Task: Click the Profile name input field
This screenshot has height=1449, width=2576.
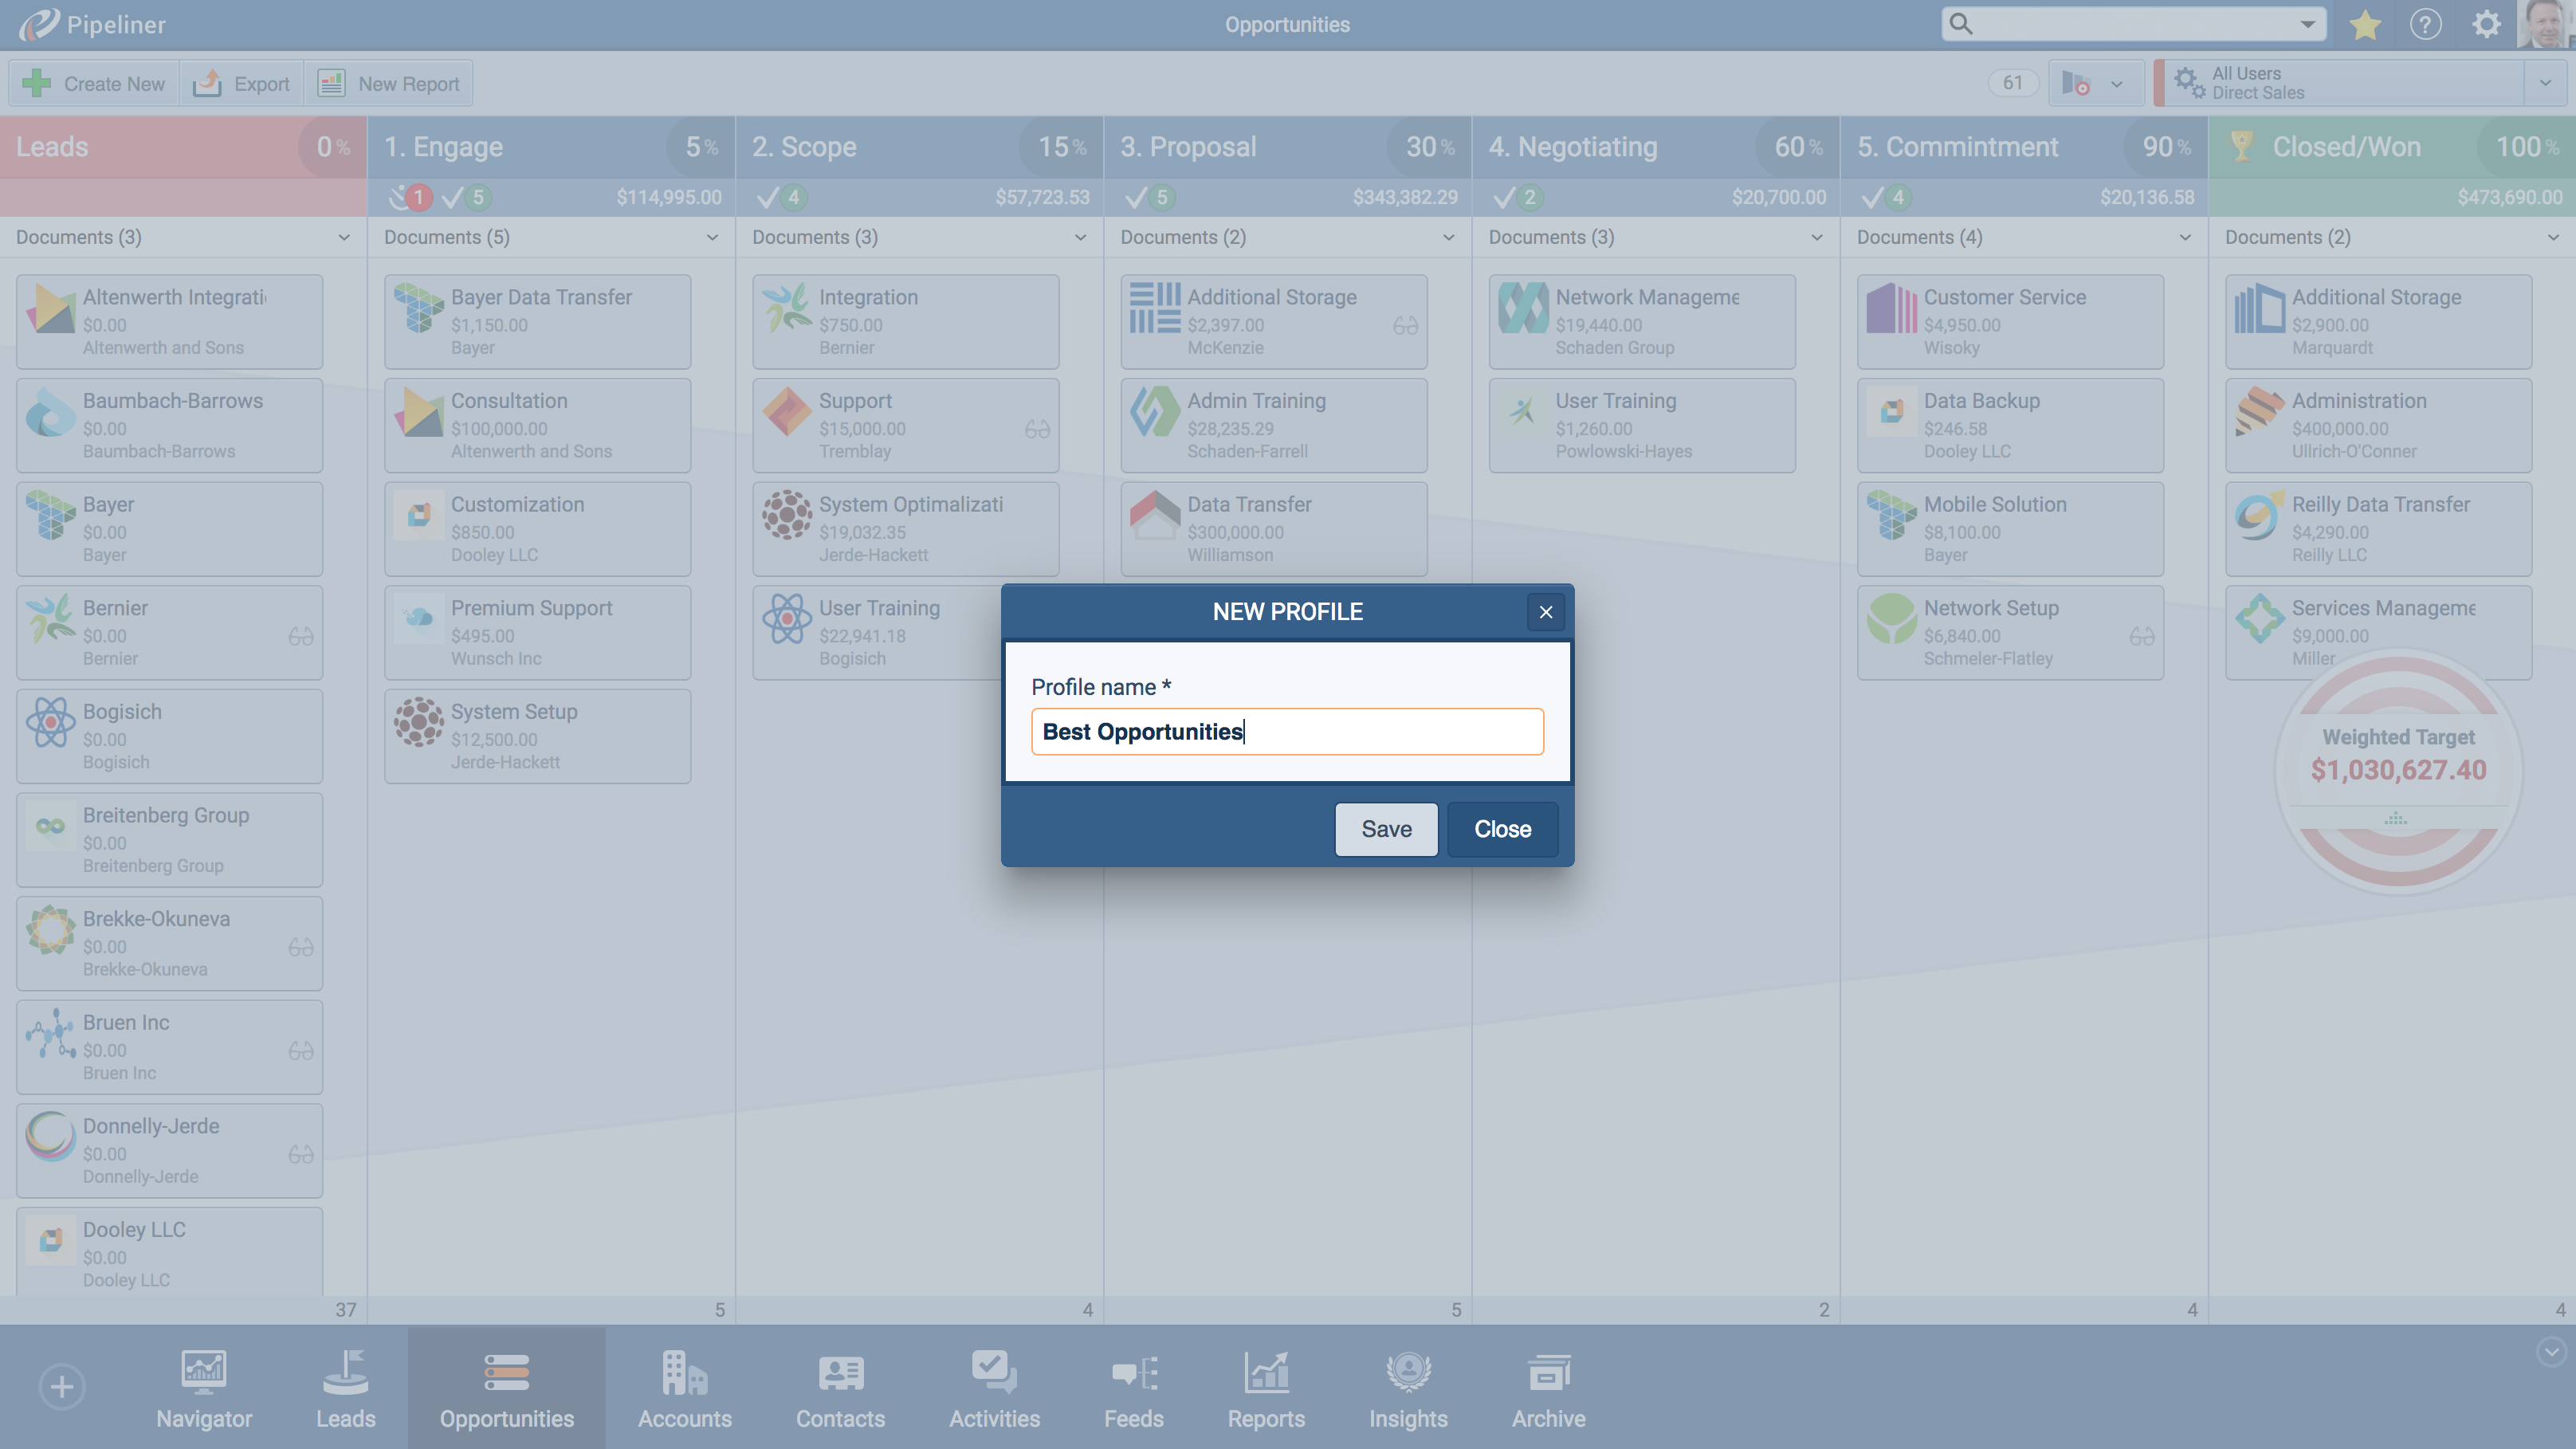Action: pyautogui.click(x=1287, y=732)
